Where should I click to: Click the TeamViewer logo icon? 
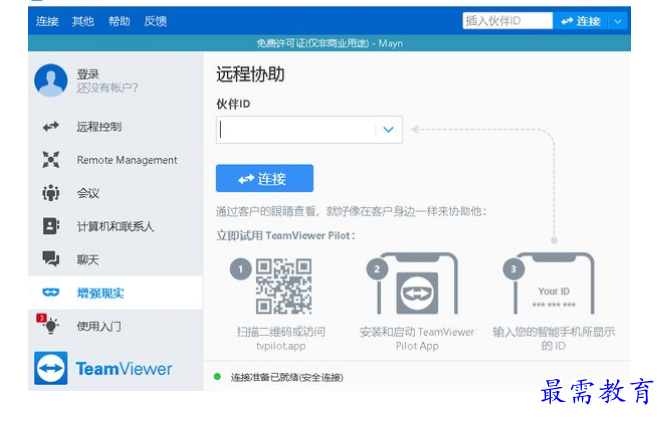coord(51,368)
